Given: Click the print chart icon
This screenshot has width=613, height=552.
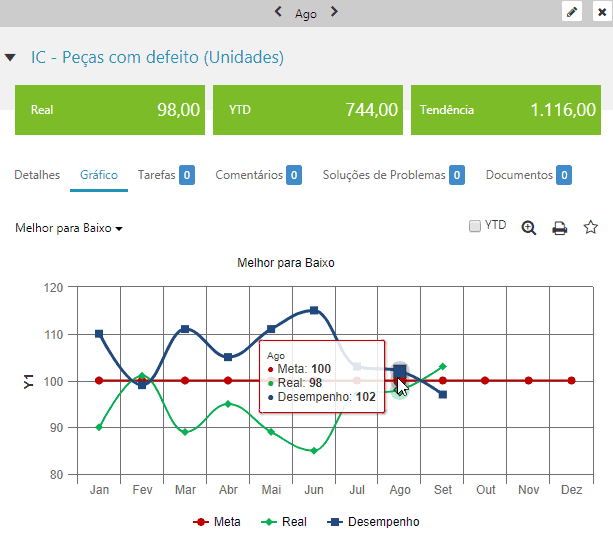Looking at the screenshot, I should point(560,228).
